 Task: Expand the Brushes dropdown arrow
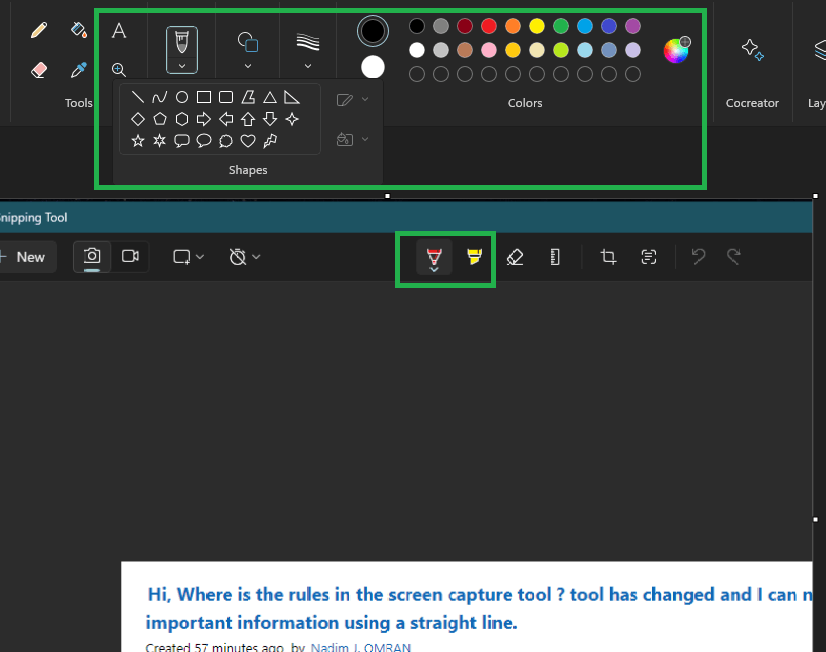pos(182,66)
